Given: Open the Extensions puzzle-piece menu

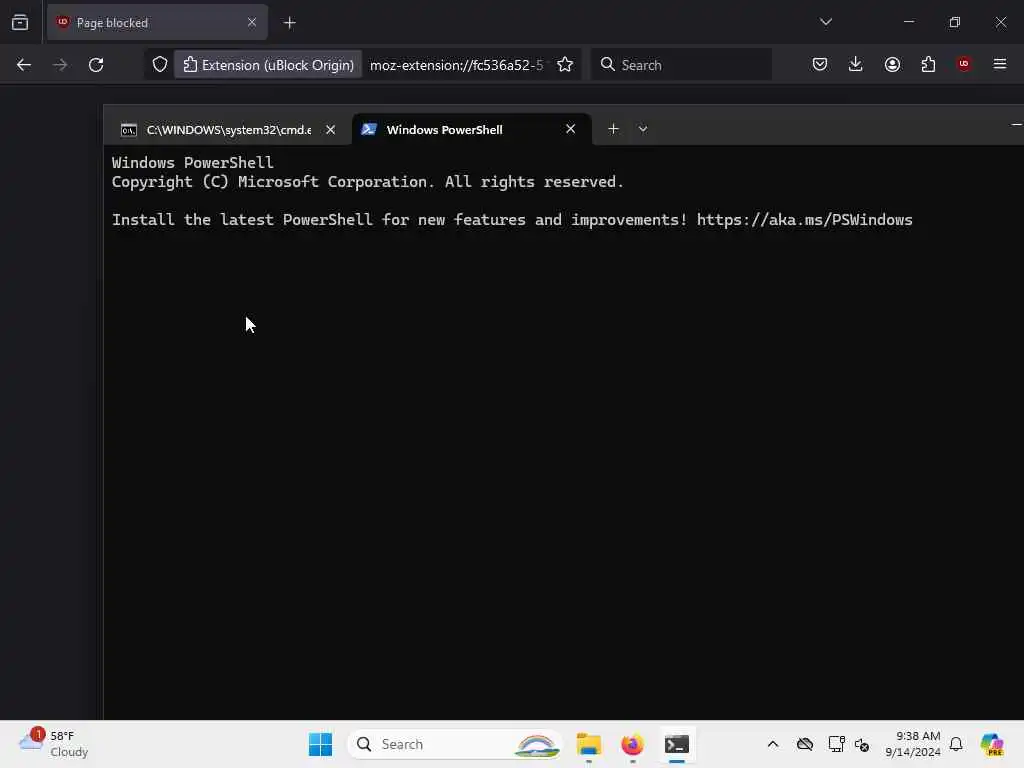Looking at the screenshot, I should (928, 65).
